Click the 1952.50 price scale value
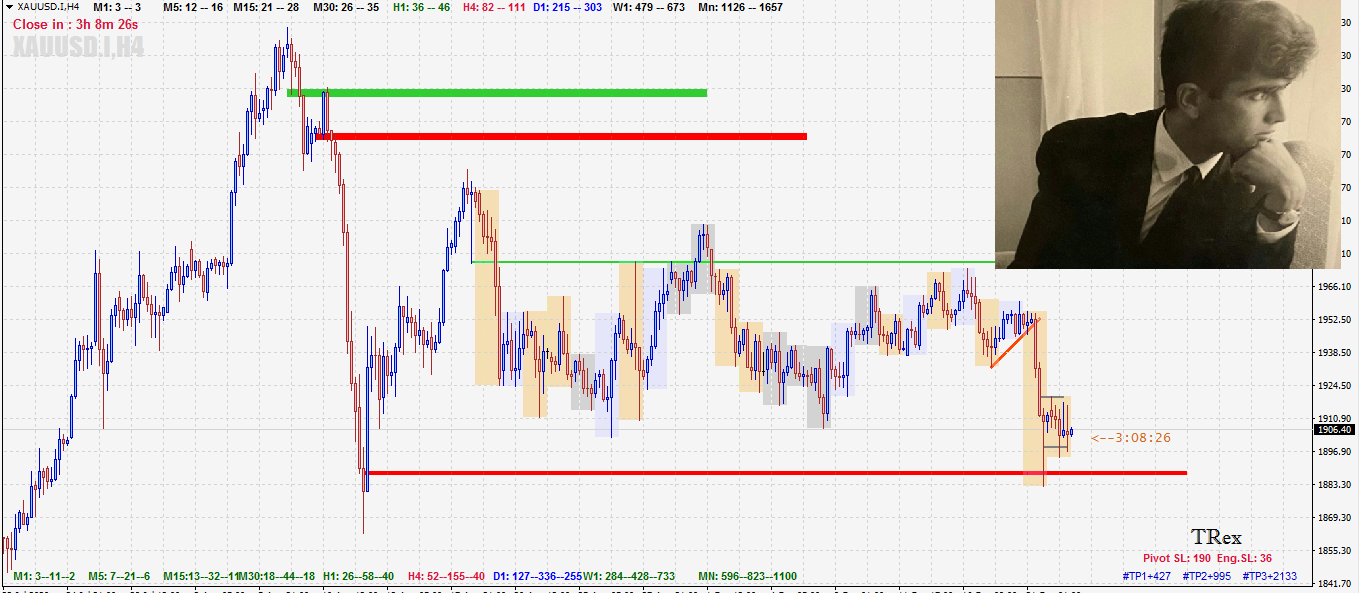This screenshot has height=593, width=1360. coord(1335,320)
